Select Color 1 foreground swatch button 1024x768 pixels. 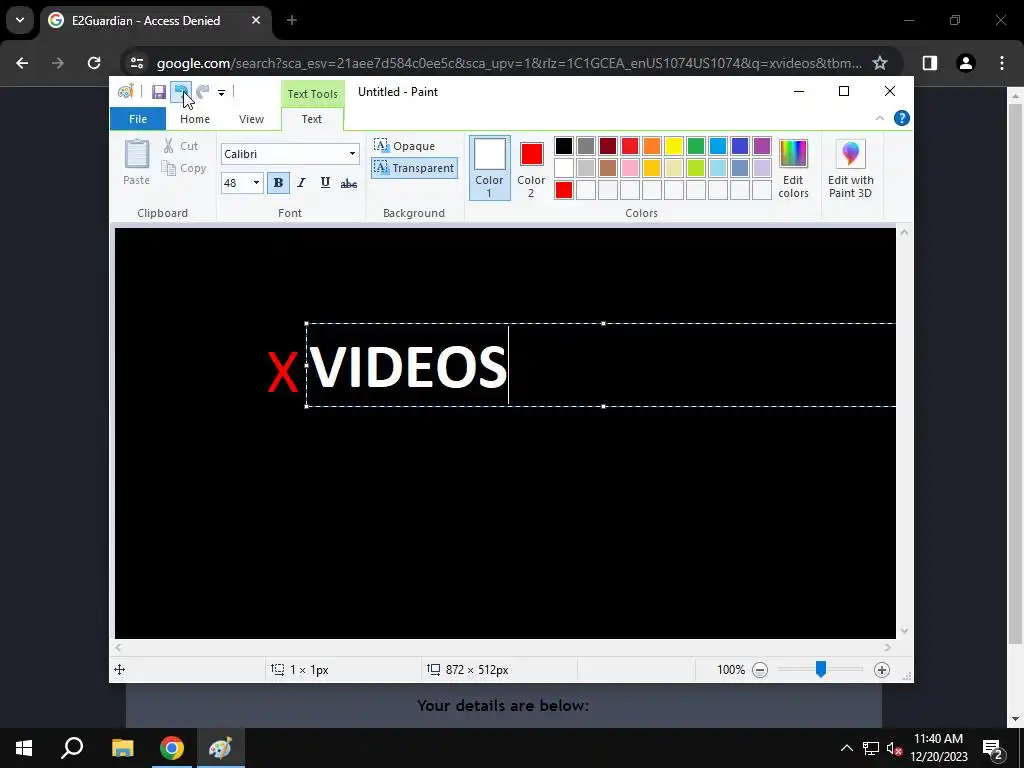point(489,168)
